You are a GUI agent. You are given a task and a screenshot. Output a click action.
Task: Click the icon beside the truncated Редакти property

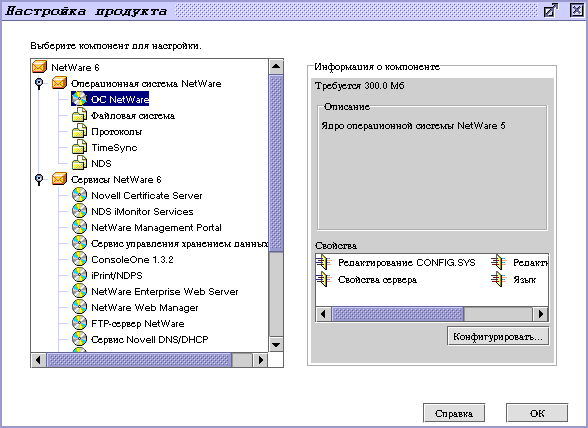point(498,262)
